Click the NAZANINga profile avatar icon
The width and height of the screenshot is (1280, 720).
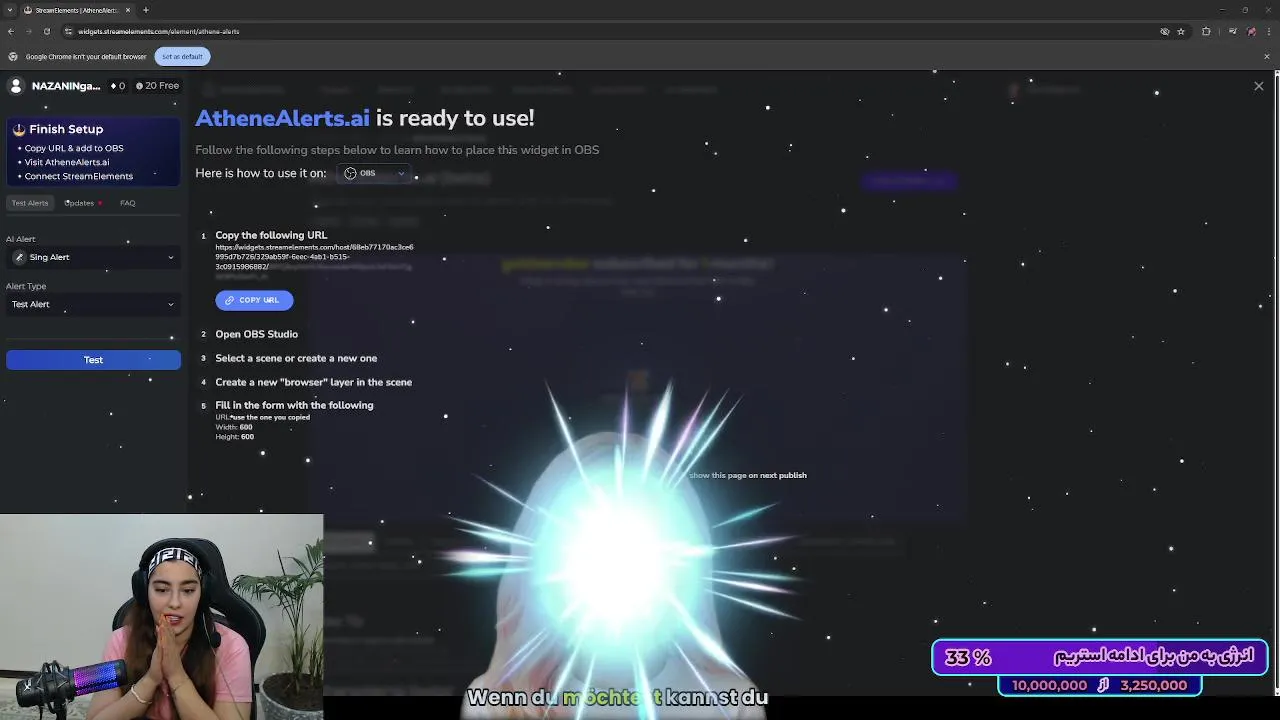(16, 86)
